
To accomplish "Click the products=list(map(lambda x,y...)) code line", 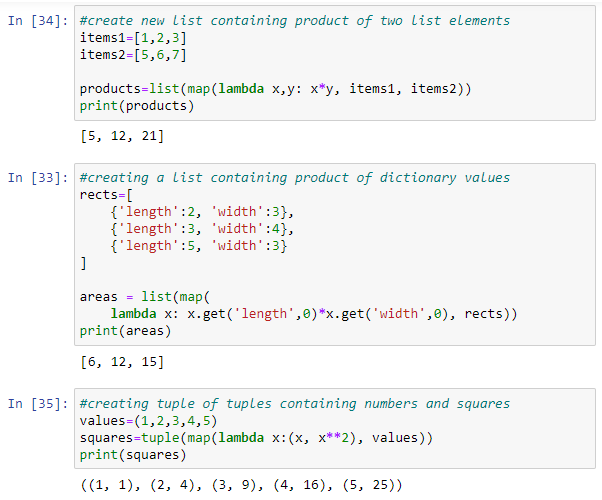I will [275, 88].
